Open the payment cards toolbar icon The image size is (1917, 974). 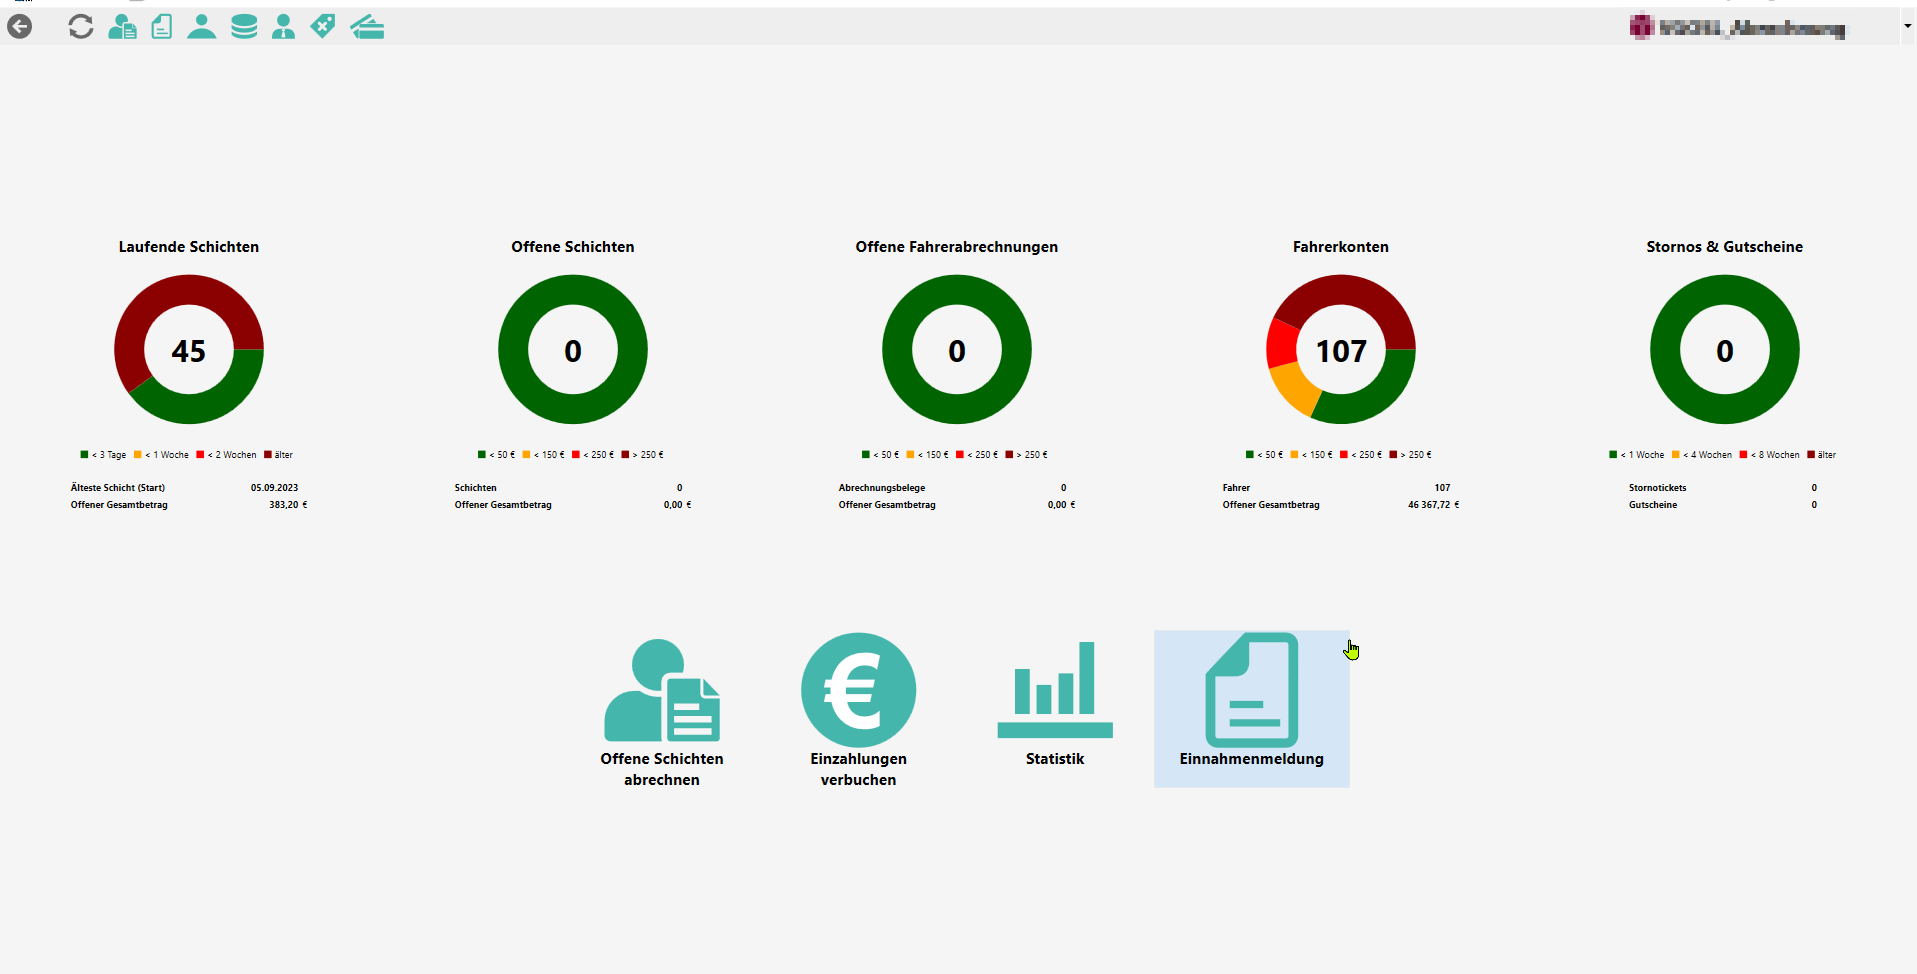[x=367, y=27]
